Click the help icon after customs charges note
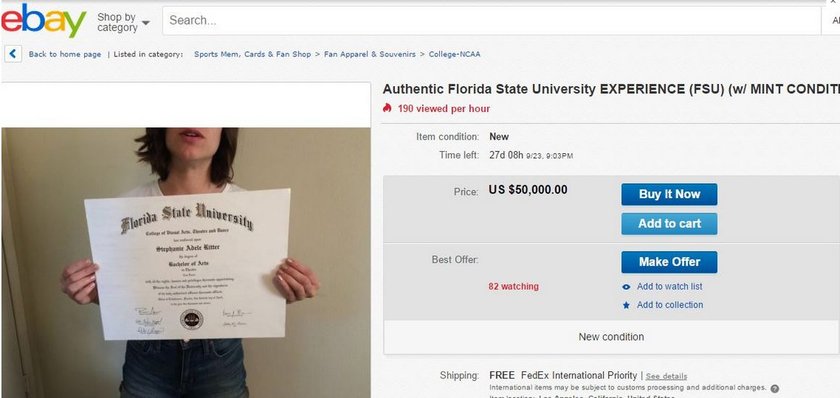Image resolution: width=840 pixels, height=398 pixels. (x=774, y=389)
